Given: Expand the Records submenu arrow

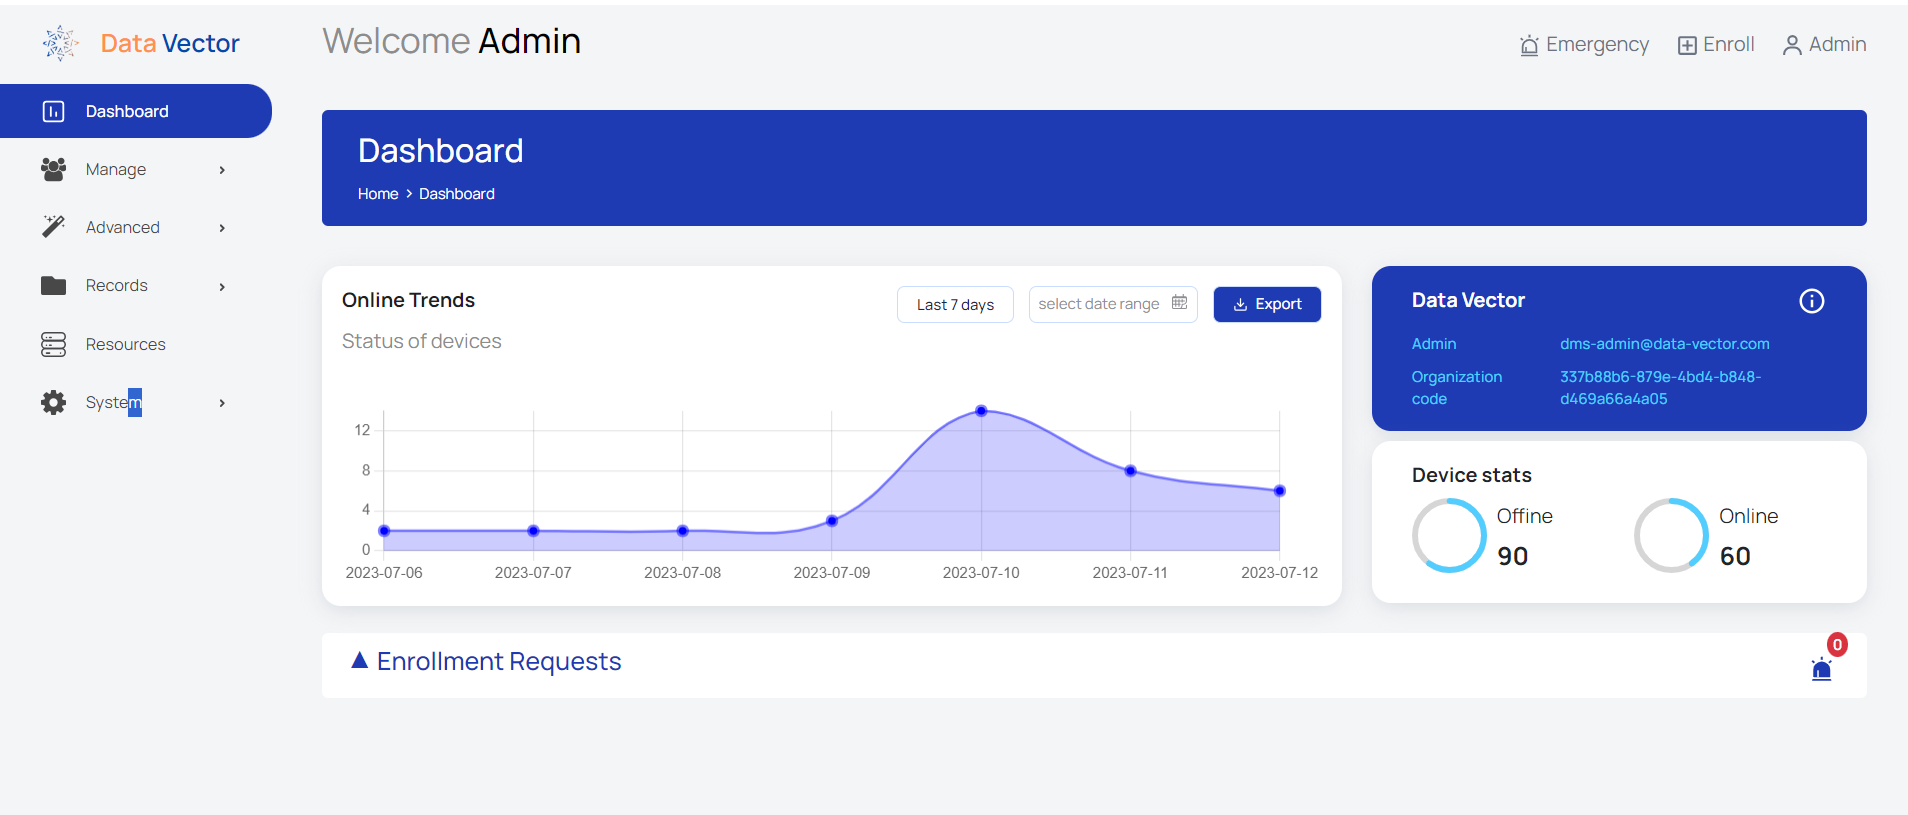Looking at the screenshot, I should pos(222,287).
